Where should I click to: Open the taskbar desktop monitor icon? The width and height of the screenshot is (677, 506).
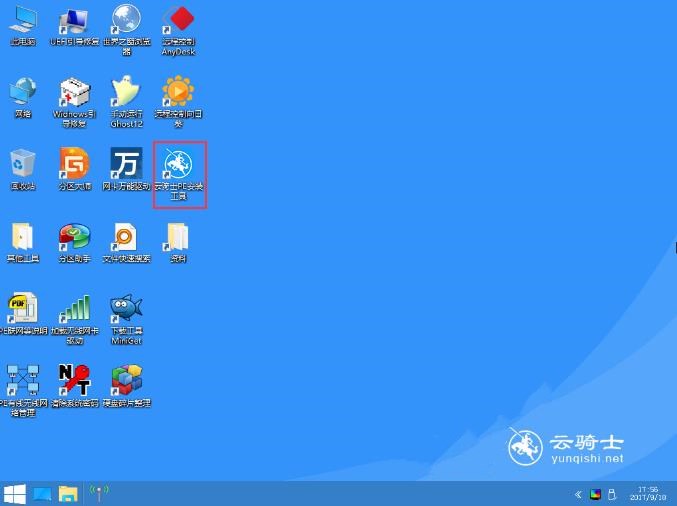pyautogui.click(x=42, y=494)
